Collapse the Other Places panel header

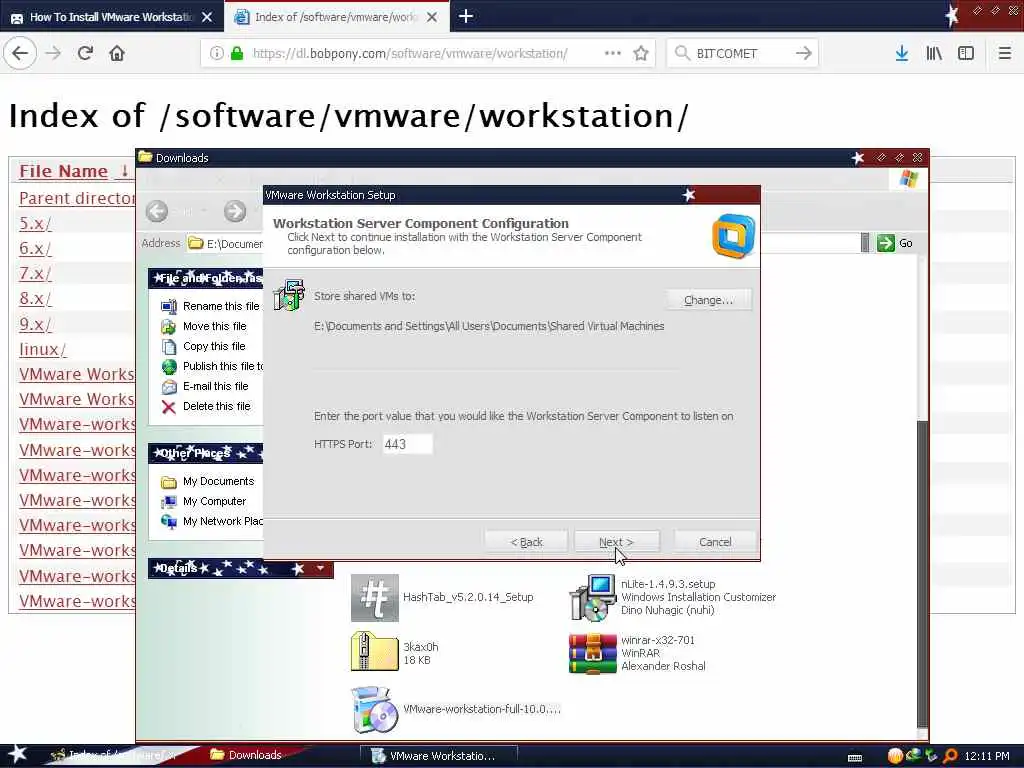[x=206, y=453]
